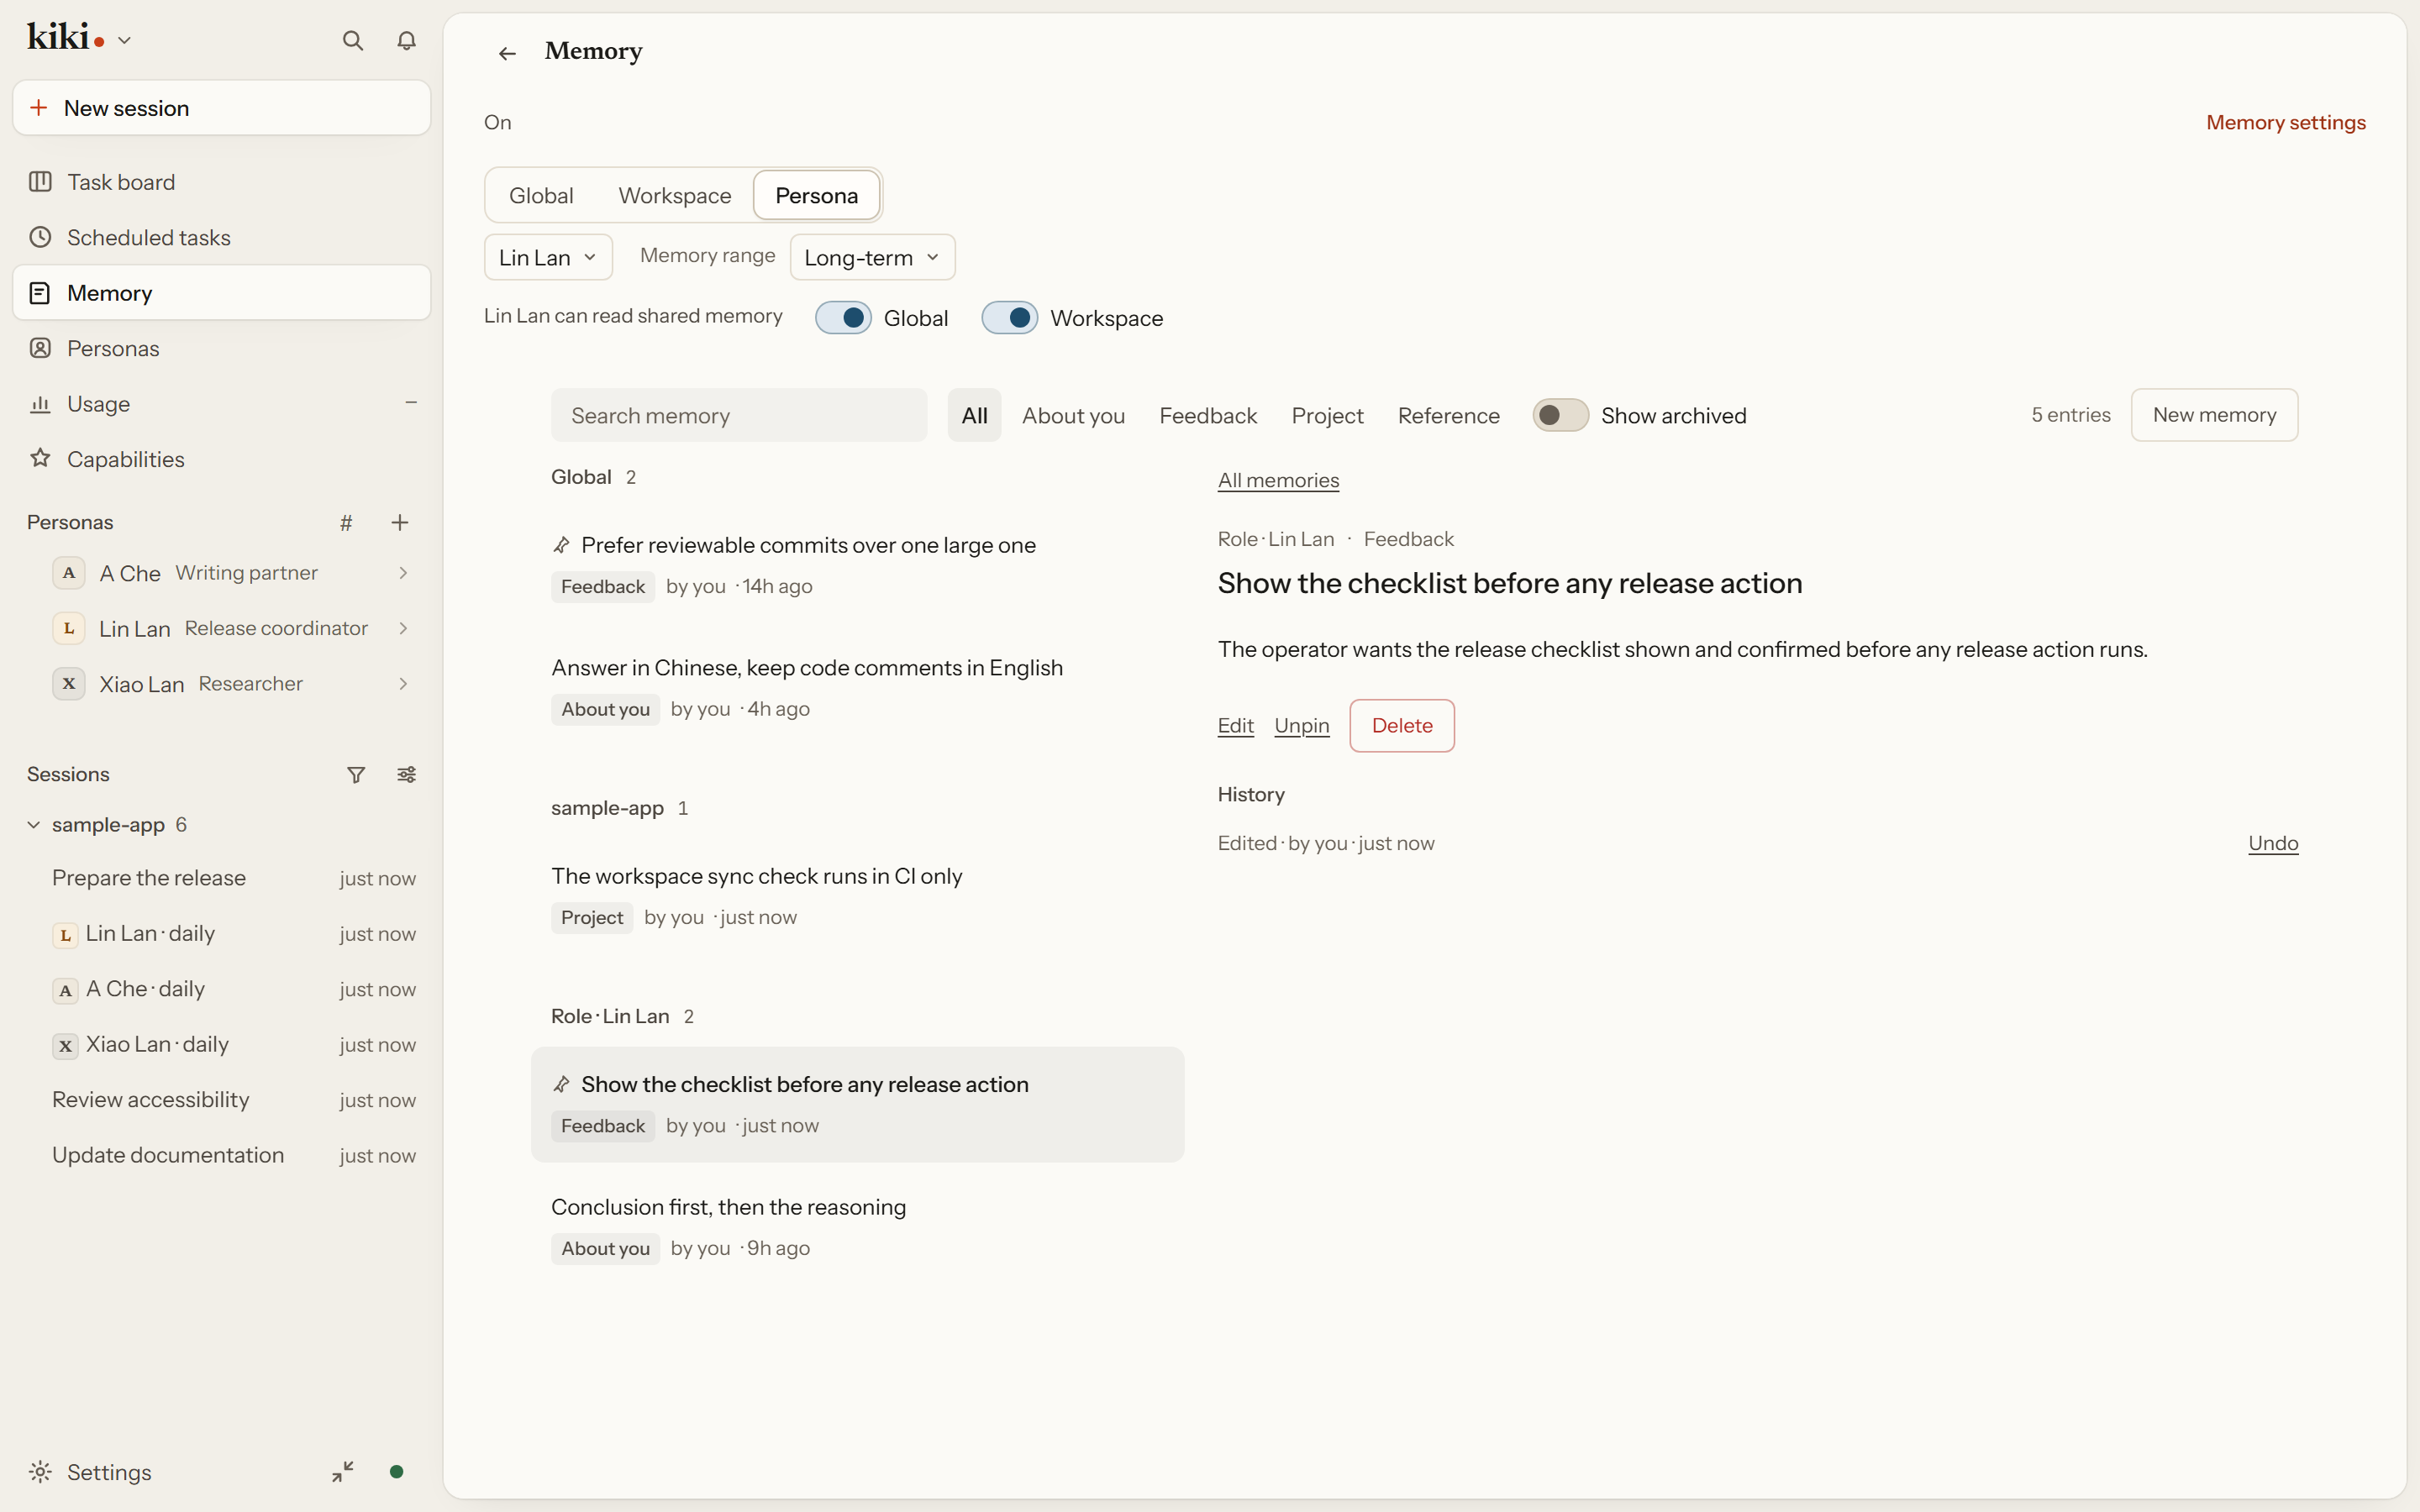Expand the A Che persona chevron
Viewport: 2420px width, 1512px height.
403,573
